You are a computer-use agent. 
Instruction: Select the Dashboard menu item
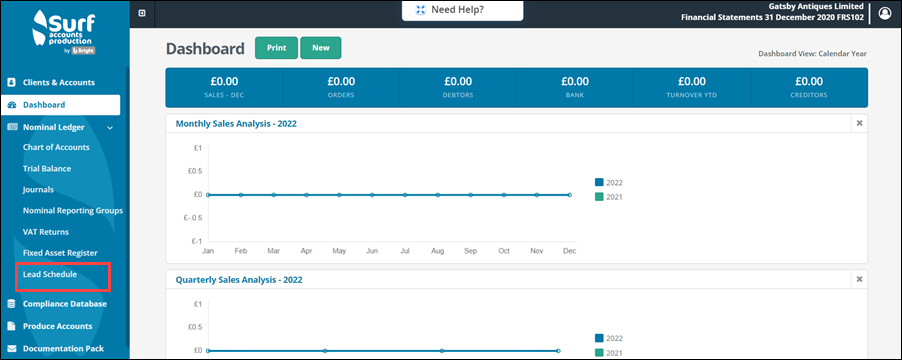pyautogui.click(x=60, y=105)
